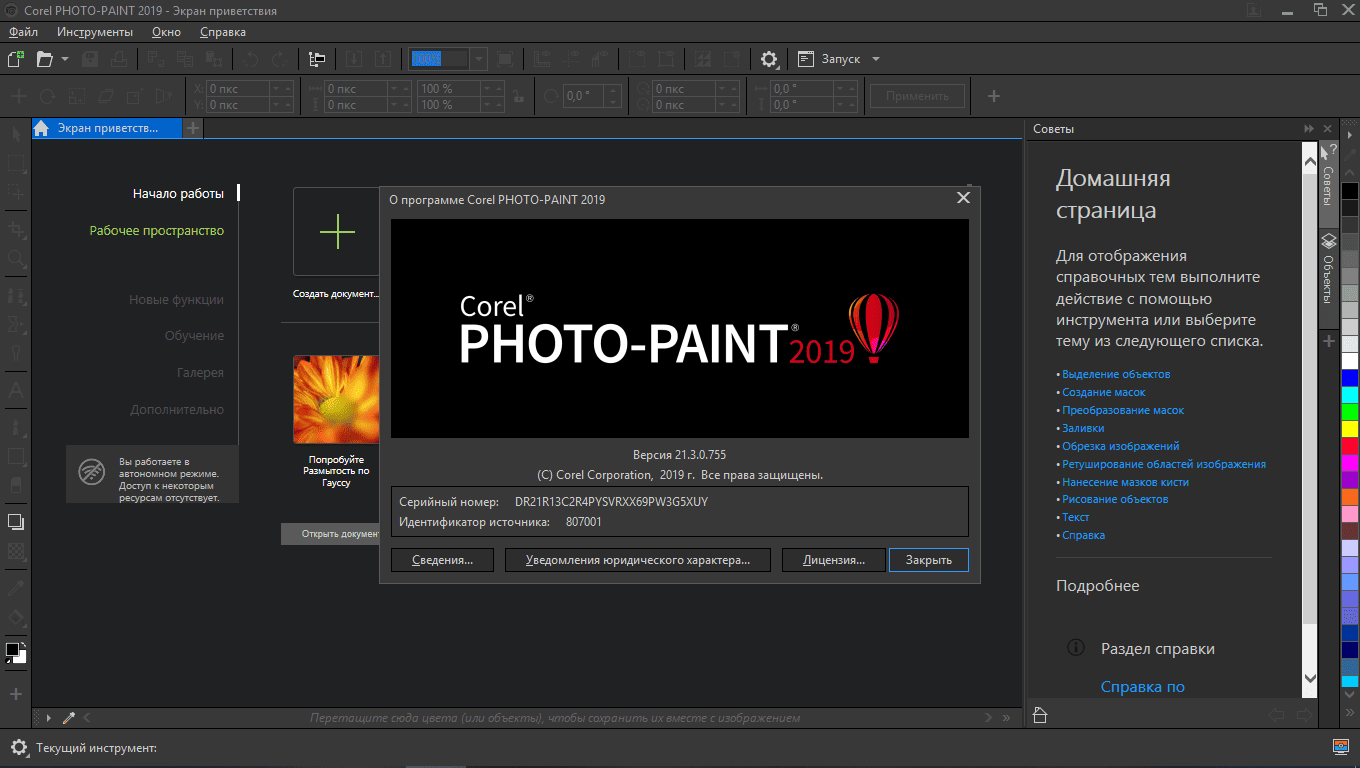Image resolution: width=1360 pixels, height=768 pixels.
Task: Open the Рисование объектов link
Action: point(1115,499)
